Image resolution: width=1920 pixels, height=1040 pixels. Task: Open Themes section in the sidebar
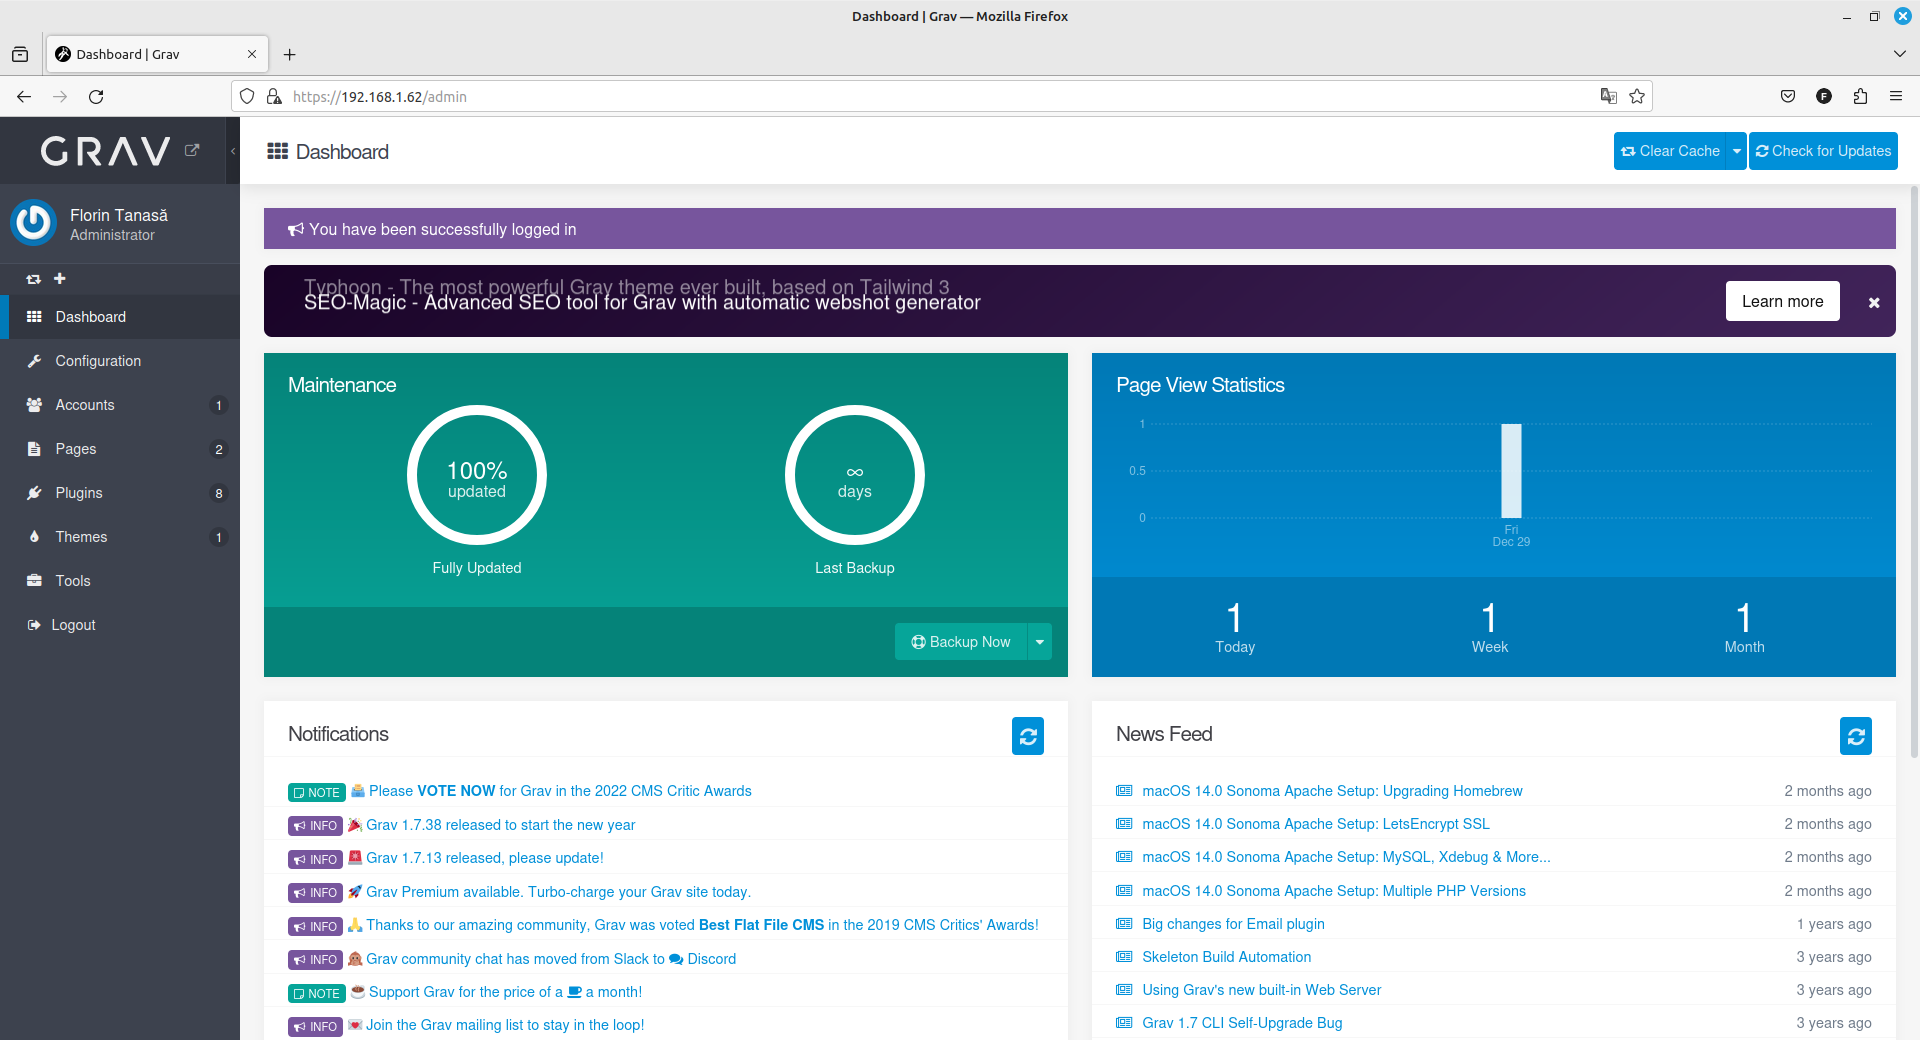[120, 537]
